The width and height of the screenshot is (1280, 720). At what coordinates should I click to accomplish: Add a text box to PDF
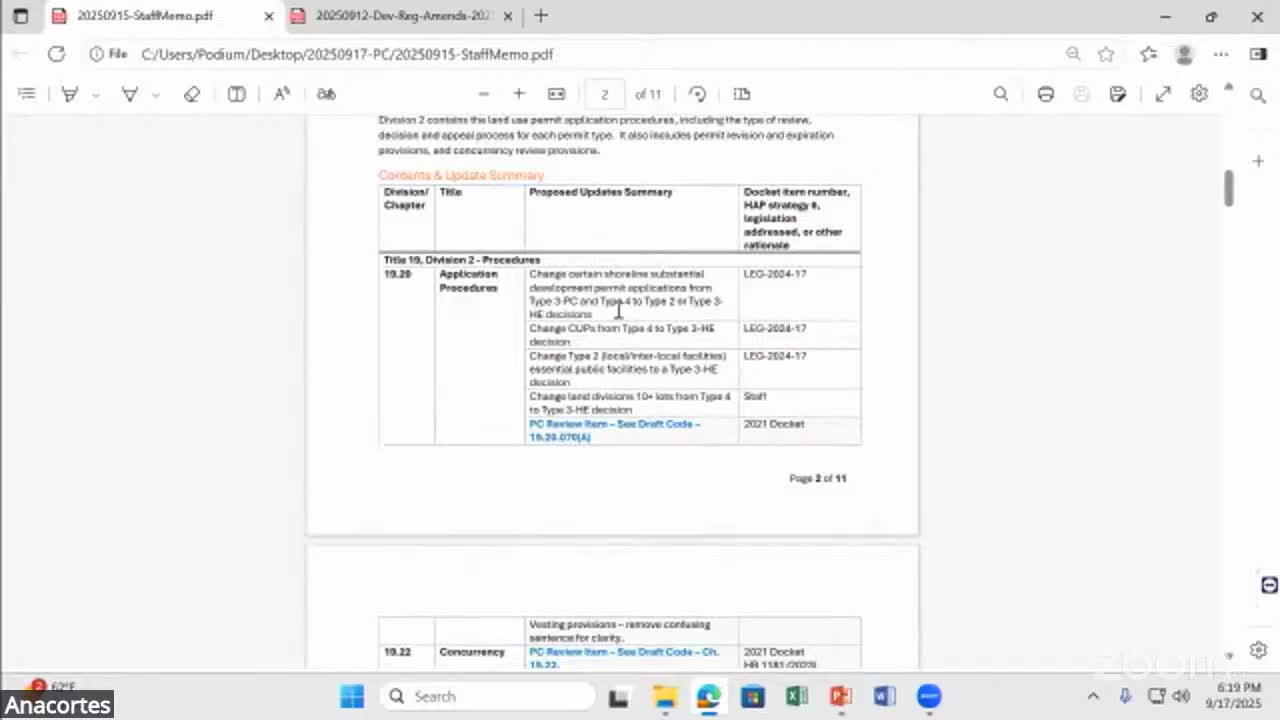[x=236, y=94]
